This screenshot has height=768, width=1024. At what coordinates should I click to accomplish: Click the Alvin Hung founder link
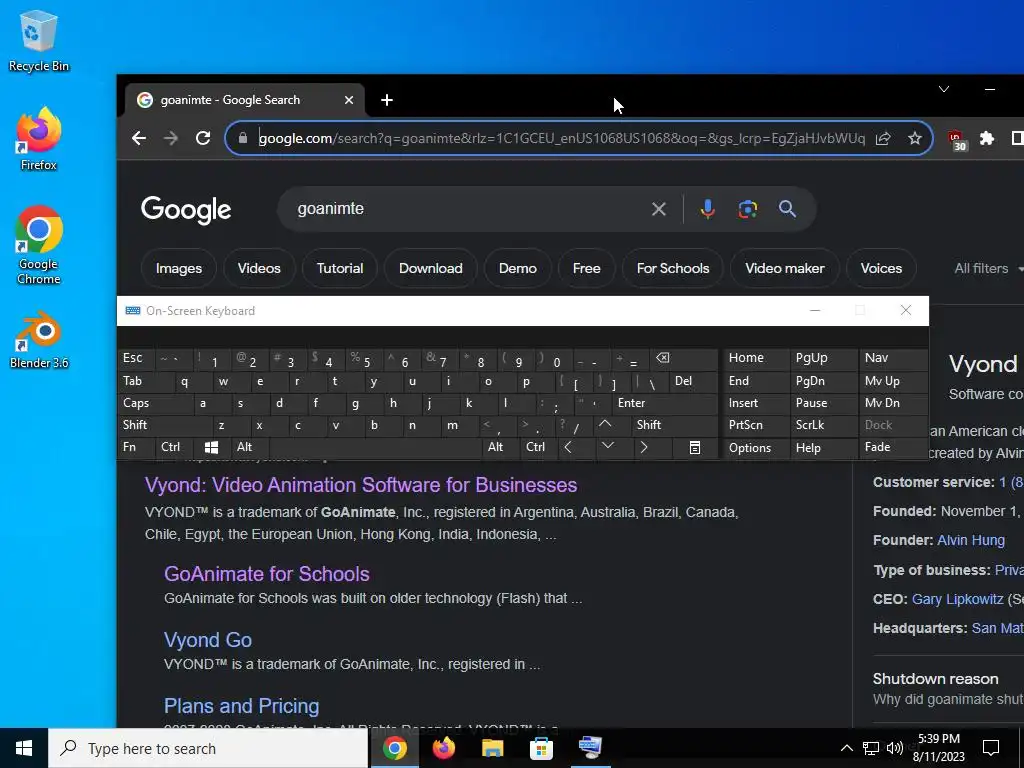[x=970, y=540]
